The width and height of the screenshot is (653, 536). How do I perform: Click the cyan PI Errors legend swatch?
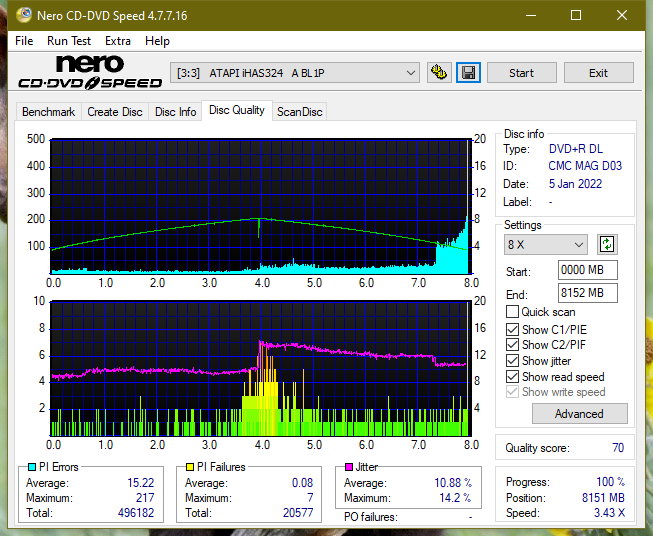(x=32, y=467)
